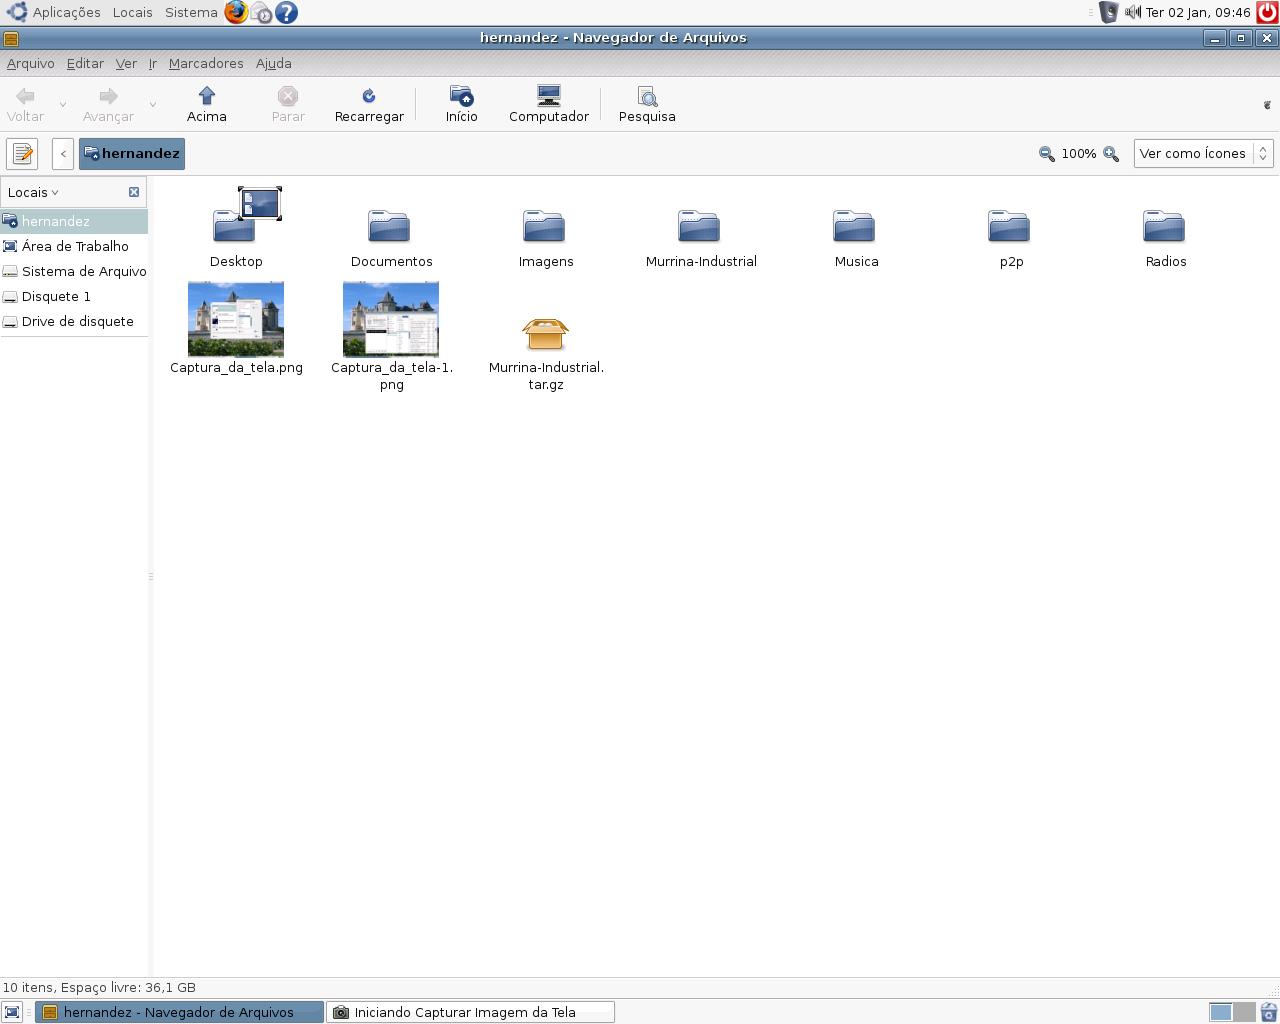Image resolution: width=1280 pixels, height=1024 pixels.
Task: Open the trash applet in bottom panel
Action: pos(1269,1012)
